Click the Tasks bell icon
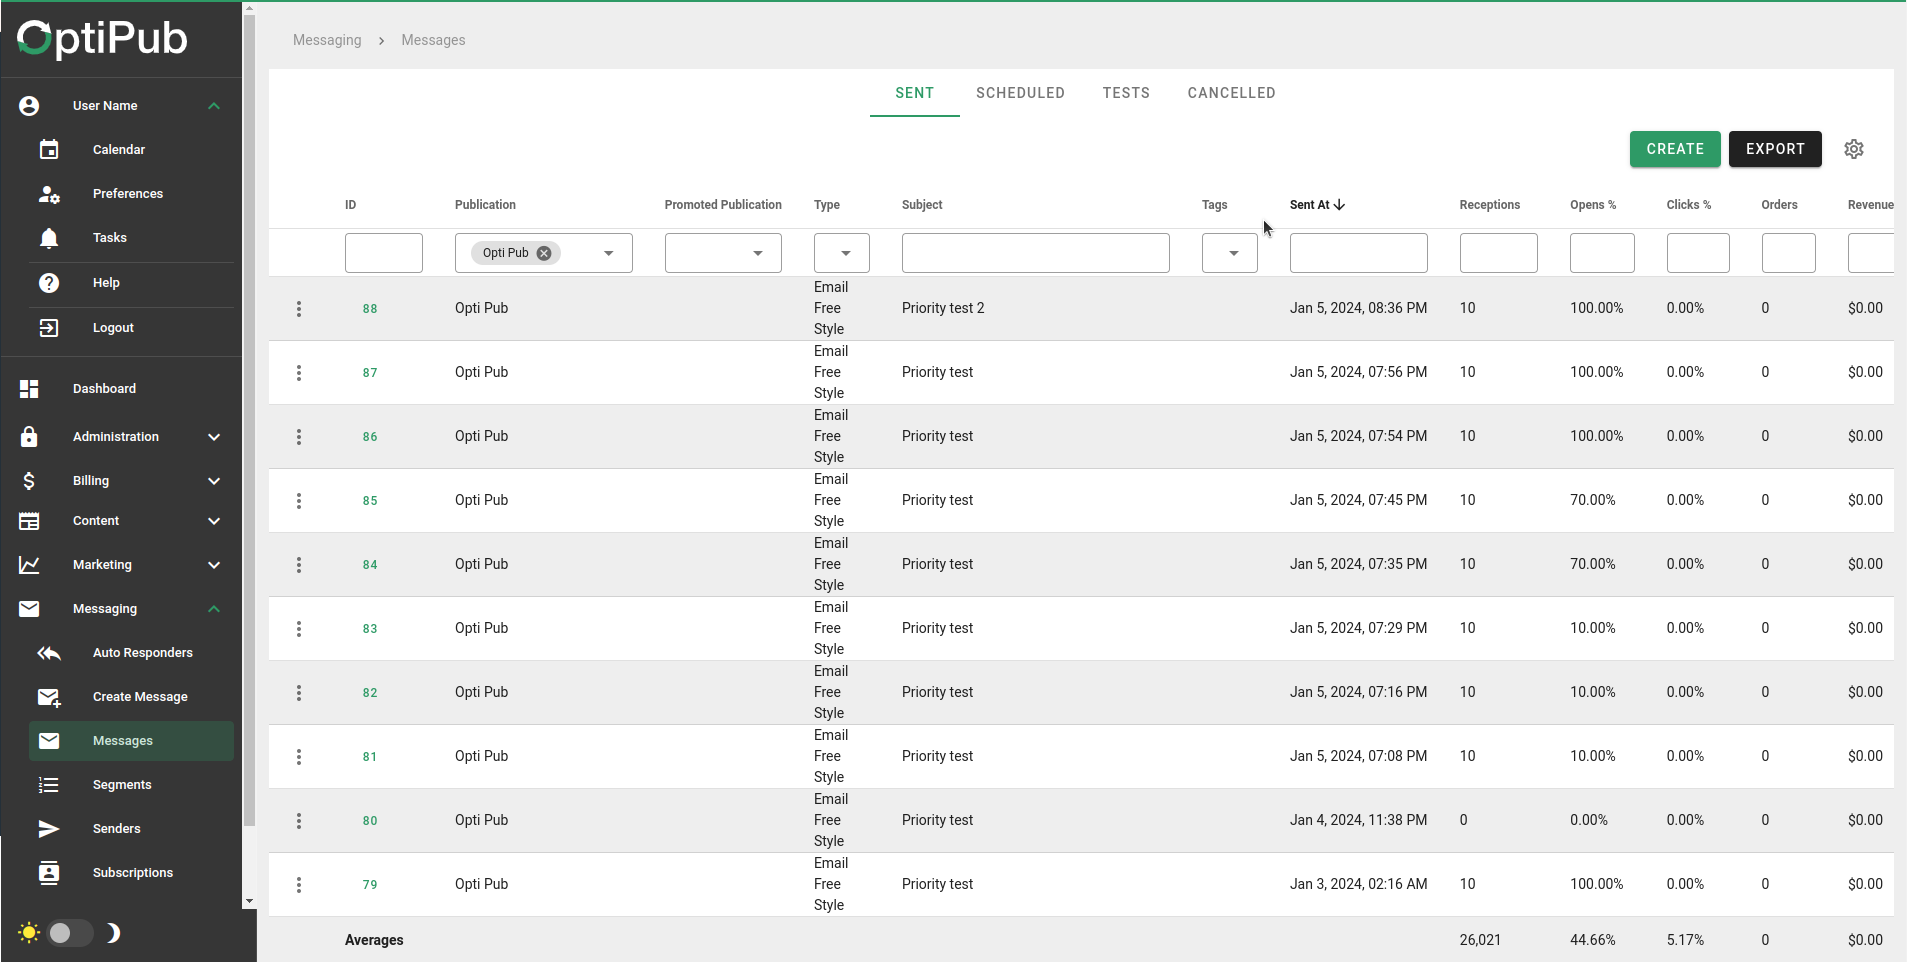 pyautogui.click(x=49, y=238)
